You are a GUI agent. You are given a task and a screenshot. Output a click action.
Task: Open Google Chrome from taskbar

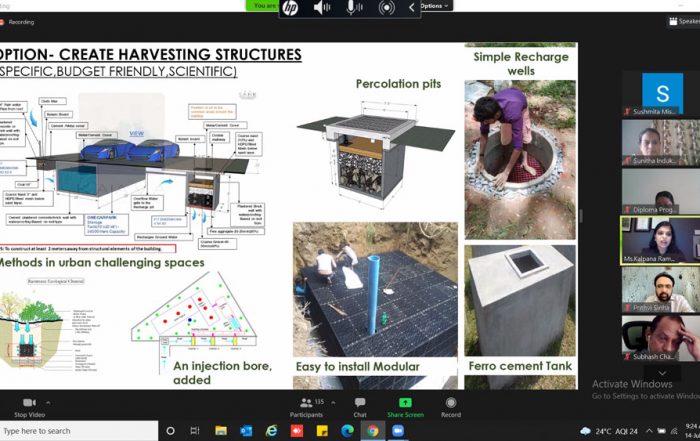pyautogui.click(x=373, y=431)
